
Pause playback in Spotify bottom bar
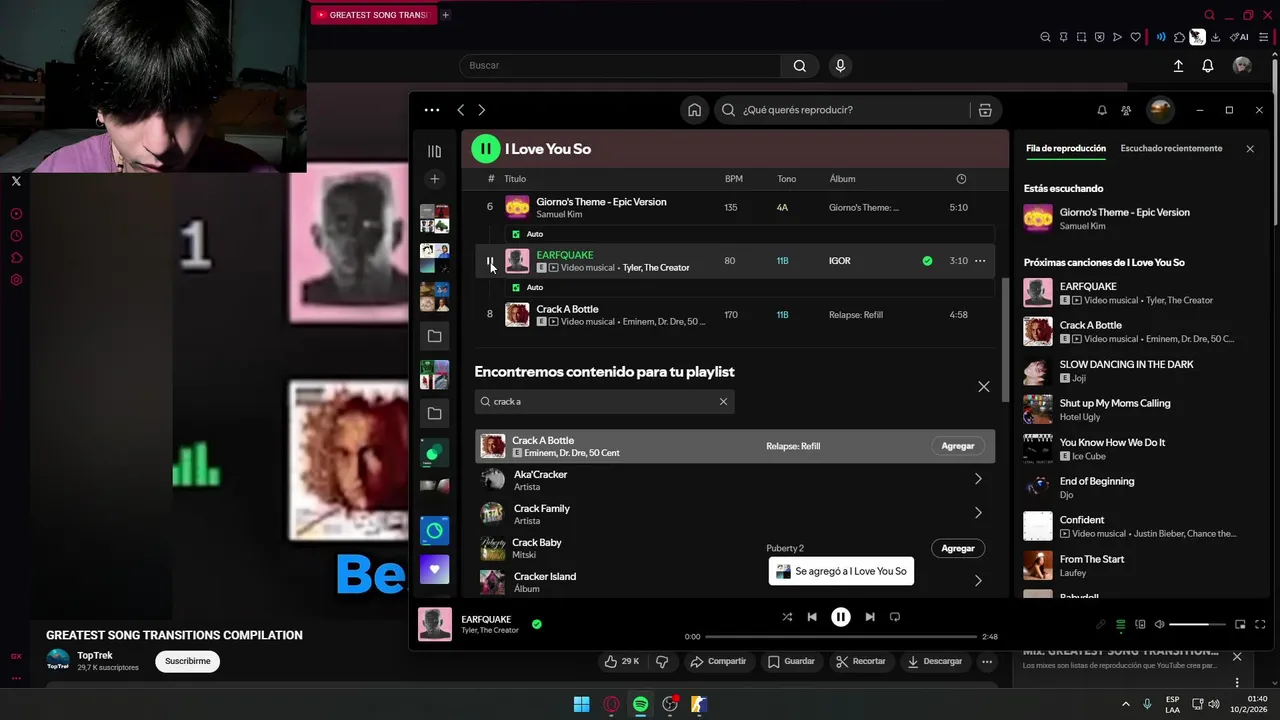click(841, 617)
